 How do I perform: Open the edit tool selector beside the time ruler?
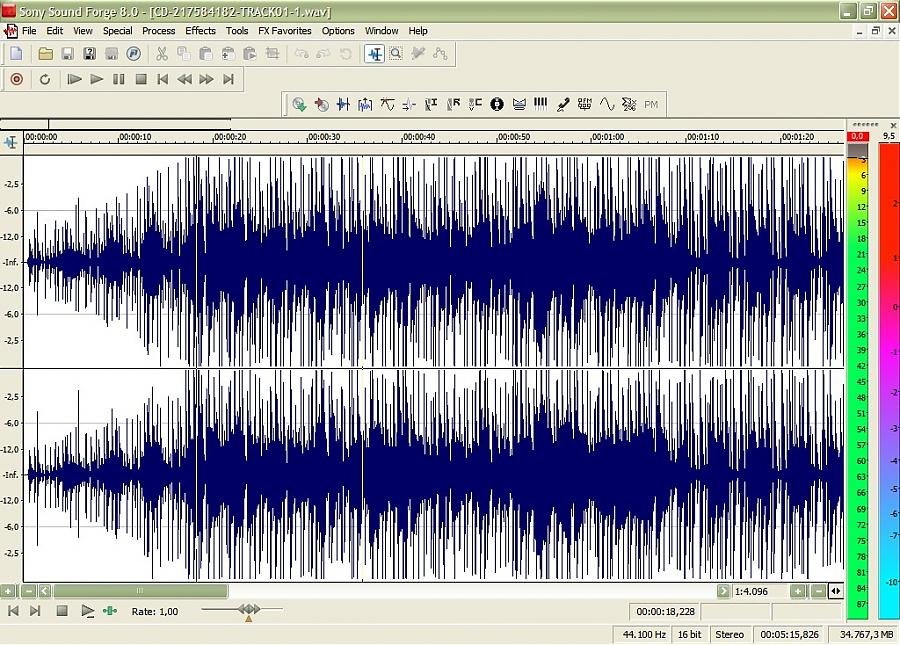(11, 142)
